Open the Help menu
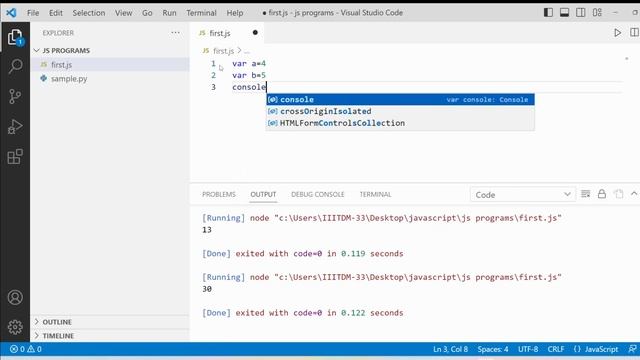640x360 pixels. coord(235,13)
